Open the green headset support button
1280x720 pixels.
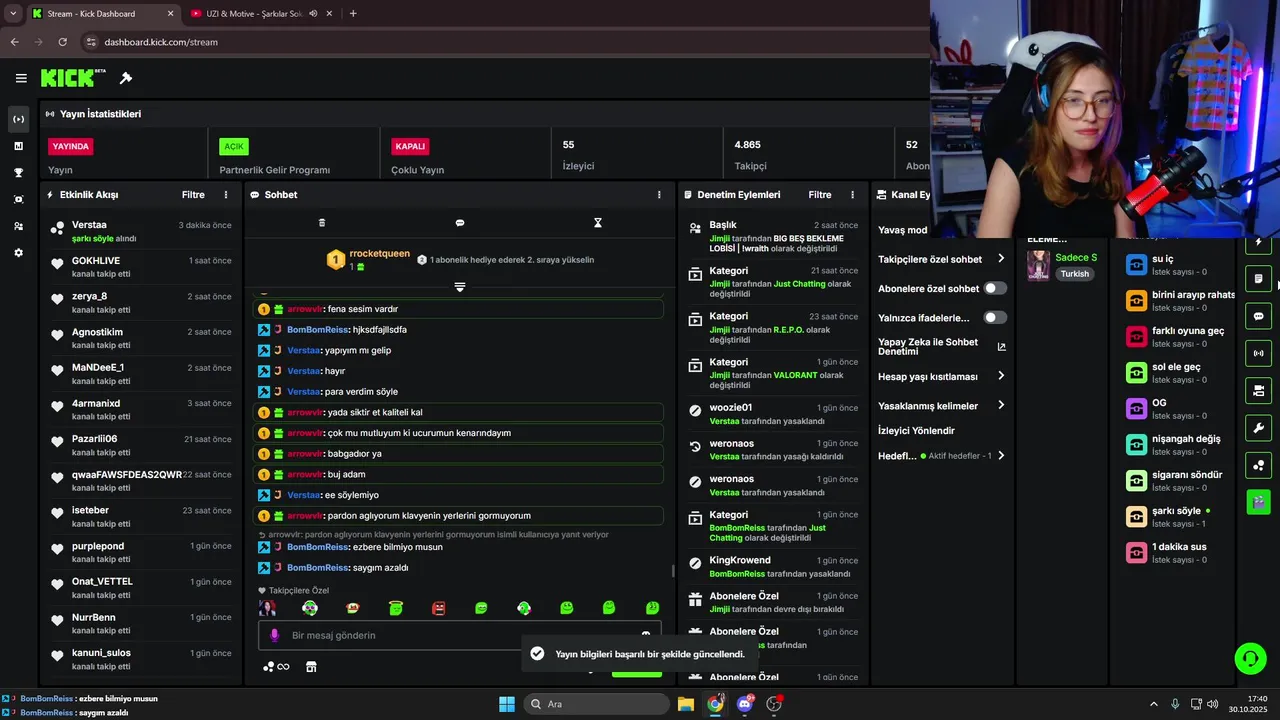click(1250, 658)
